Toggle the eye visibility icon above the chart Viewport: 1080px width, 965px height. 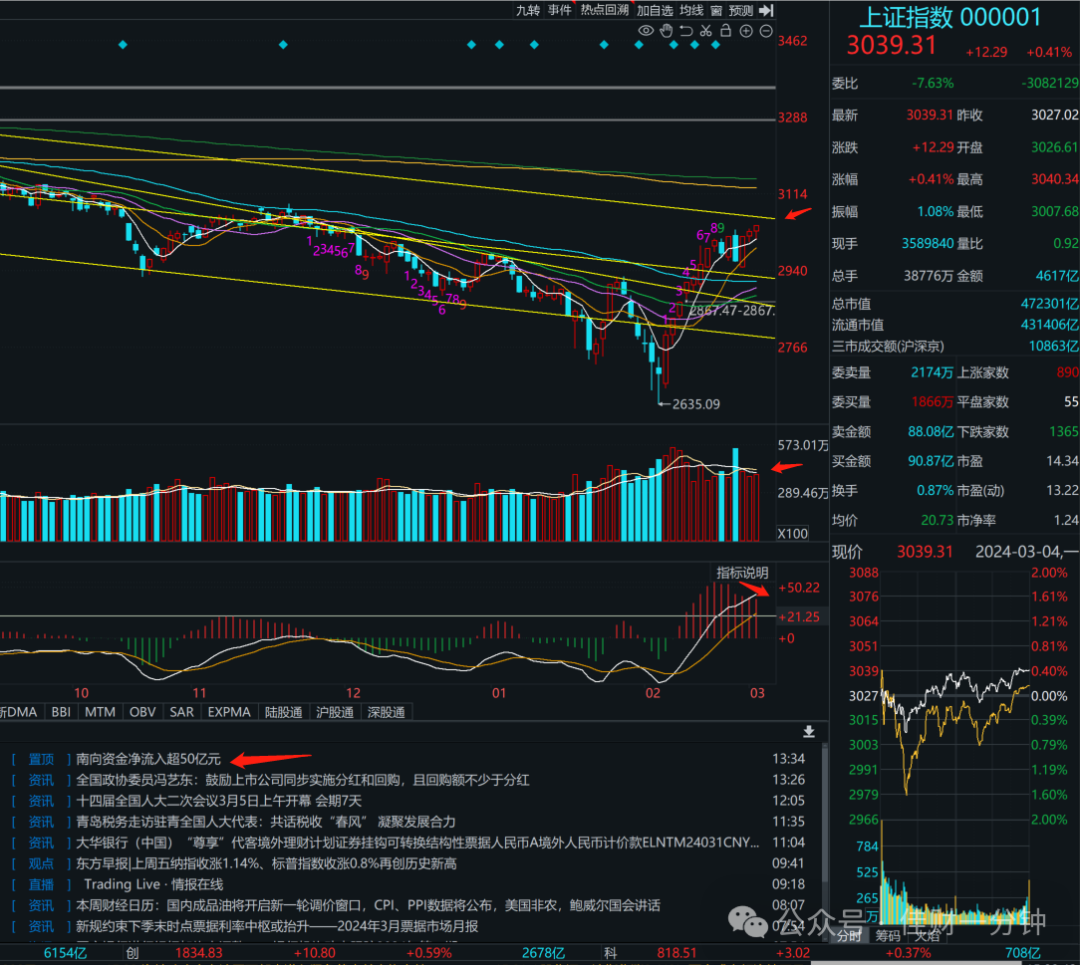pyautogui.click(x=645, y=30)
